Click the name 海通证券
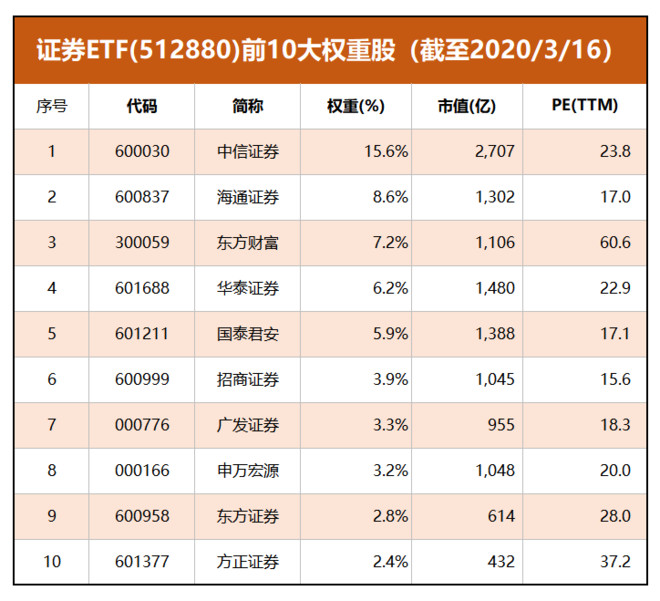 [248, 197]
